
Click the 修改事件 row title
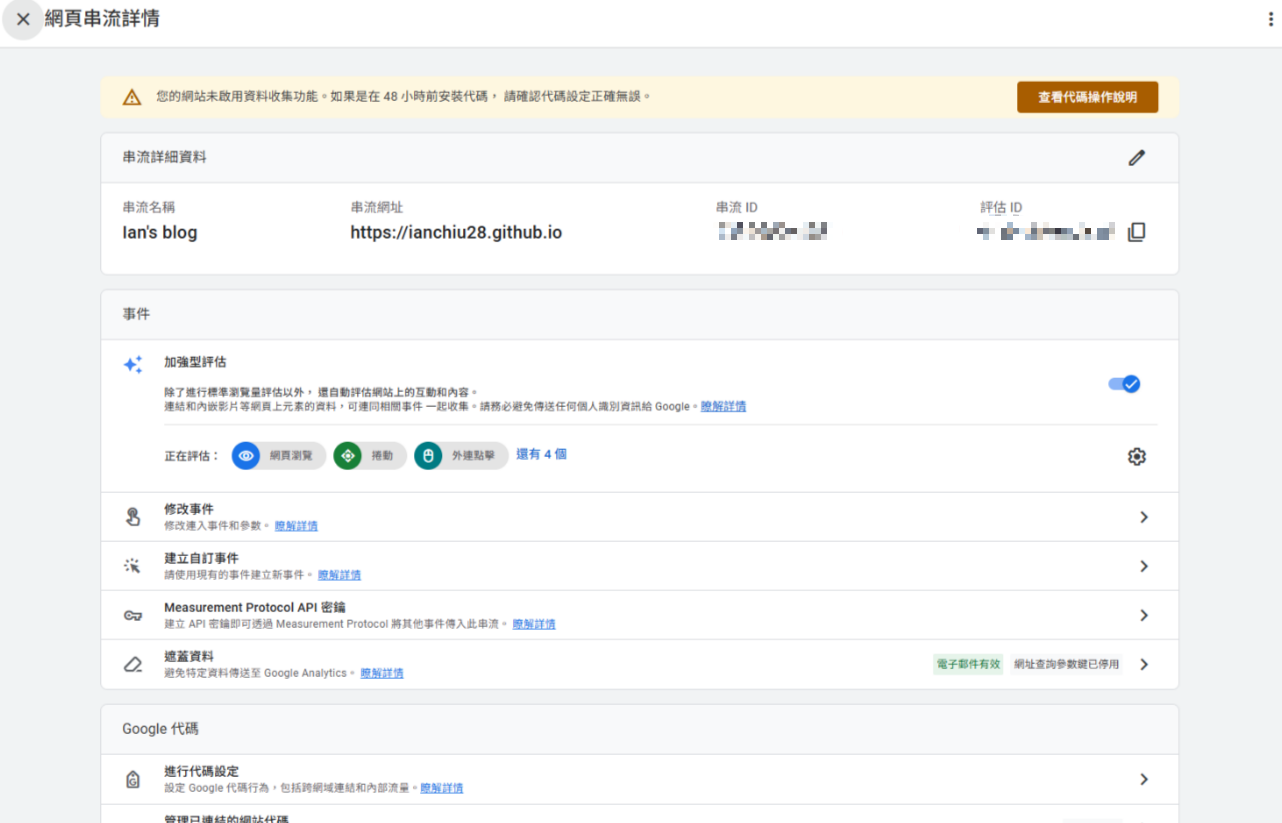[189, 509]
